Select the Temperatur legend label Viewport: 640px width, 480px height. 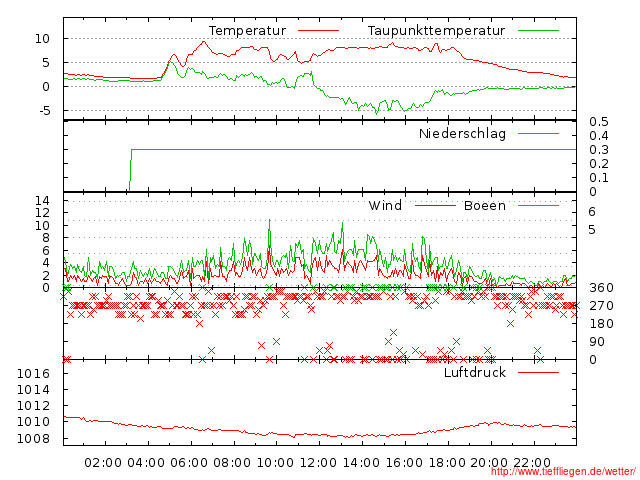(x=247, y=31)
